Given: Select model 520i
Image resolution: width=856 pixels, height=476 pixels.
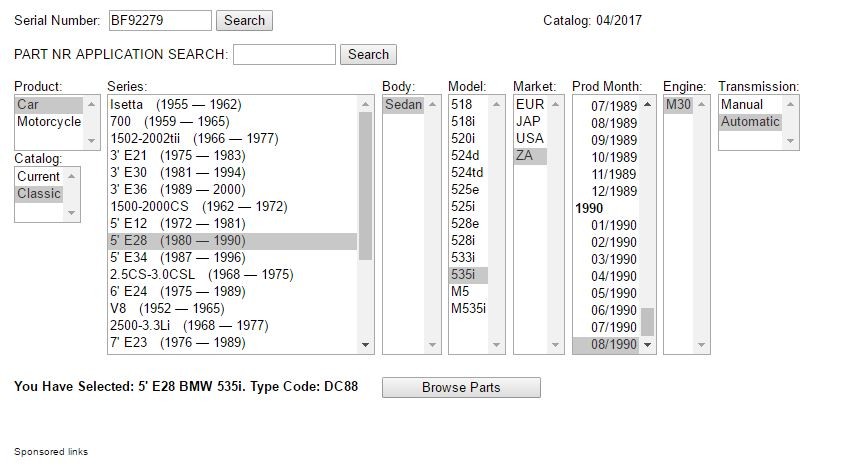Looking at the screenshot, I should [x=468, y=138].
